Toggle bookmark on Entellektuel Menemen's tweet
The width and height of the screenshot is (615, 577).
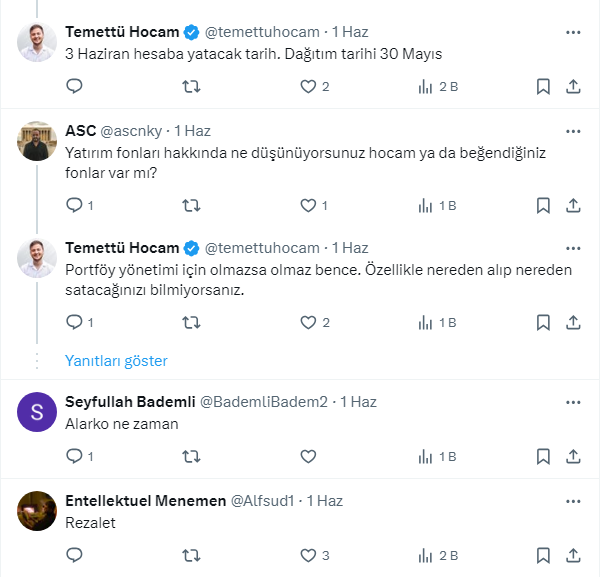pyautogui.click(x=543, y=555)
